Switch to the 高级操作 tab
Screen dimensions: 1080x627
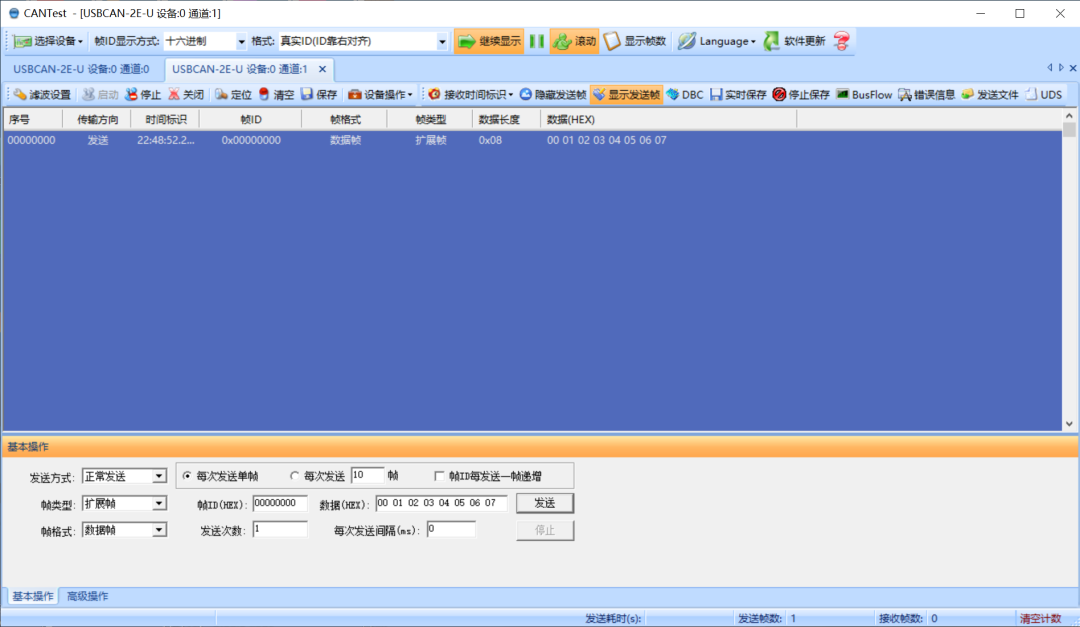point(87,597)
